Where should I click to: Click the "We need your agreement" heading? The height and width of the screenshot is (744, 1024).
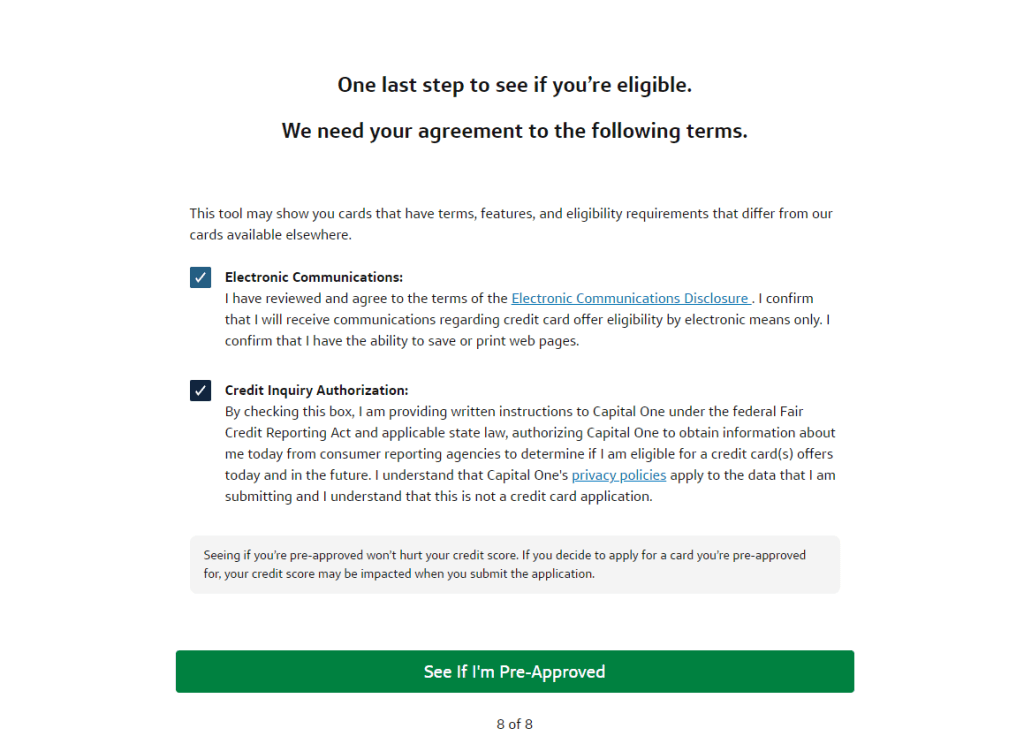[514, 131]
